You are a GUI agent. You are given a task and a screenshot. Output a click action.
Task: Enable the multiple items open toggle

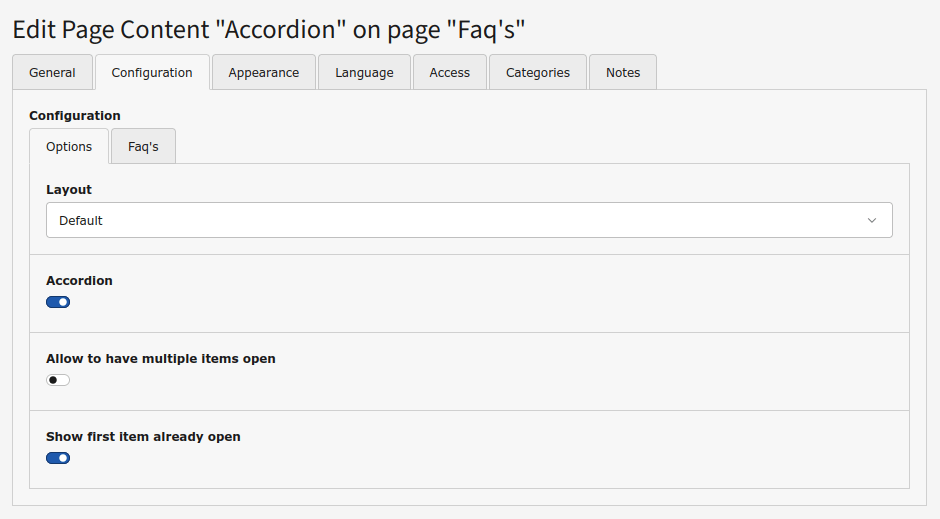coord(58,380)
